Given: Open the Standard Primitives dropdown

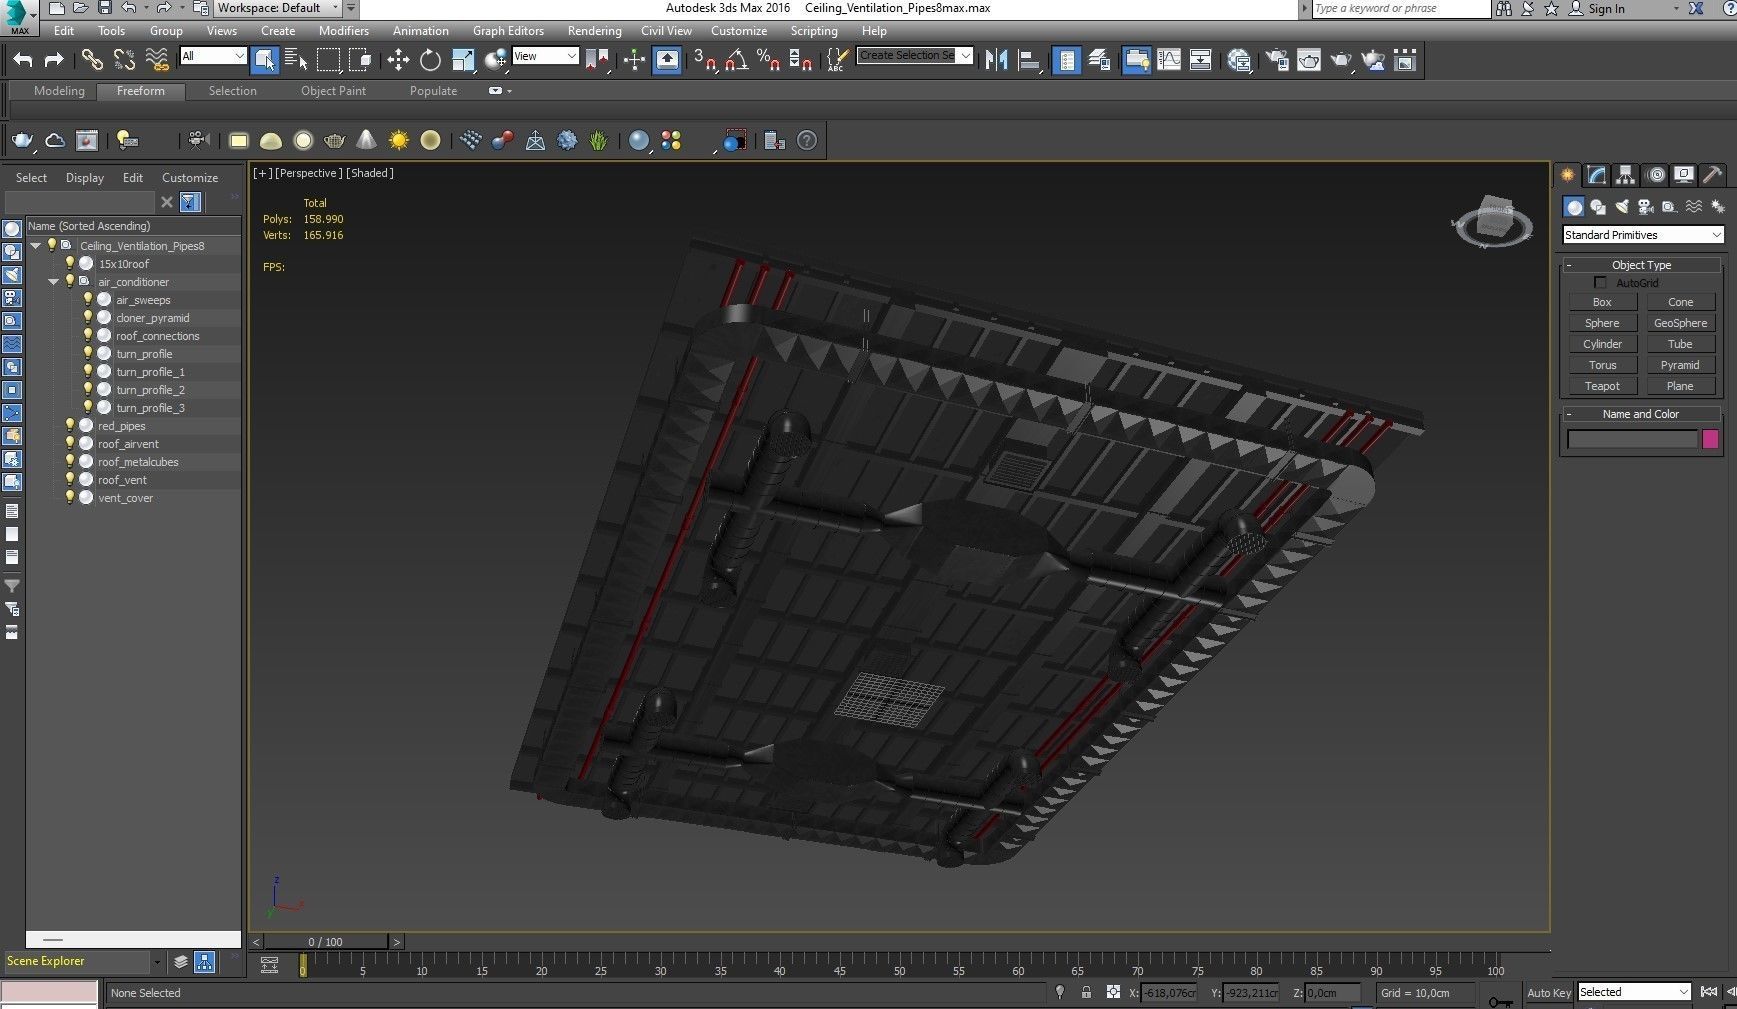Looking at the screenshot, I should pyautogui.click(x=1643, y=235).
